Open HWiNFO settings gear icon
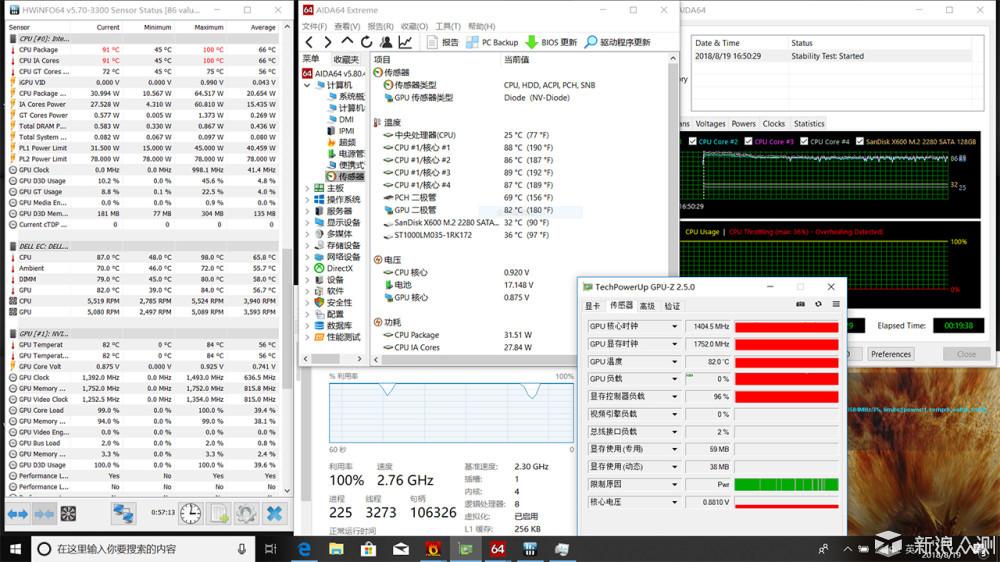The width and height of the screenshot is (1000, 562). pyautogui.click(x=246, y=514)
